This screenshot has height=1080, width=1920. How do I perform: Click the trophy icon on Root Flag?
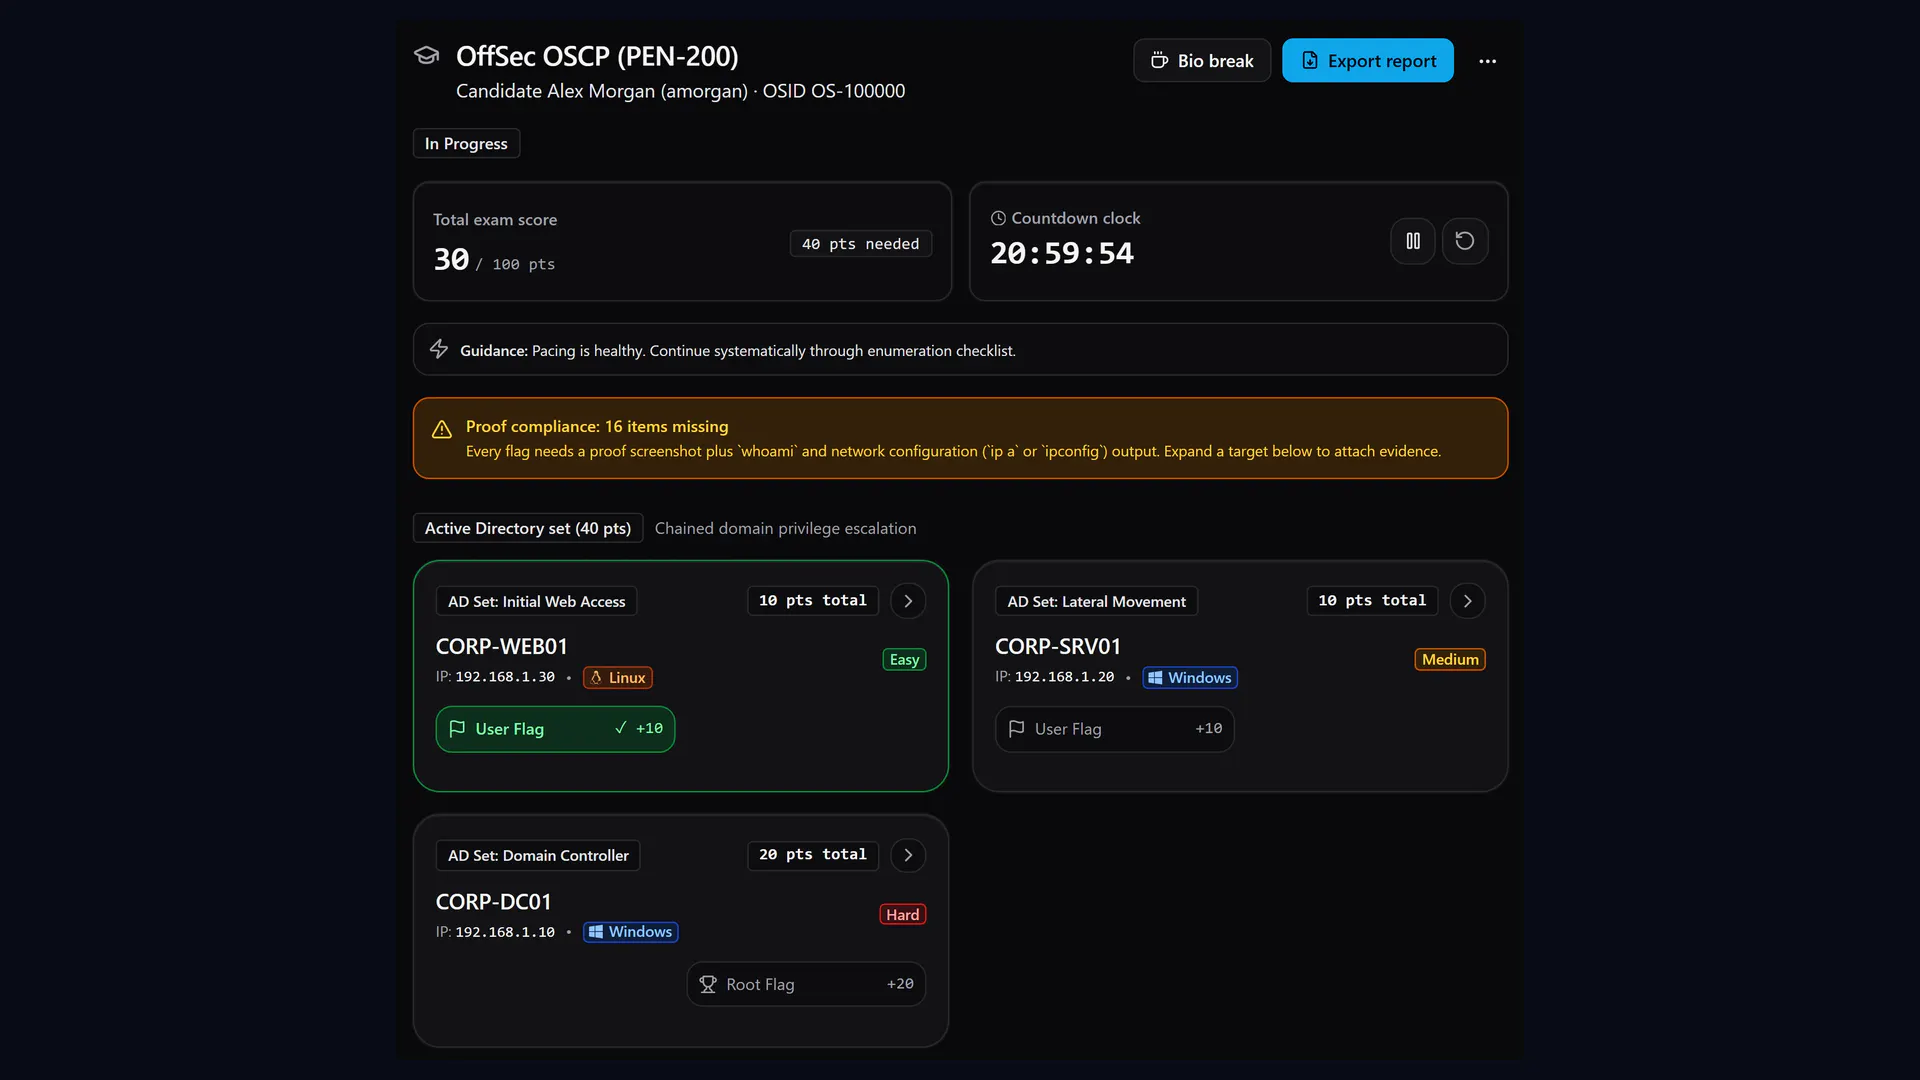(708, 984)
